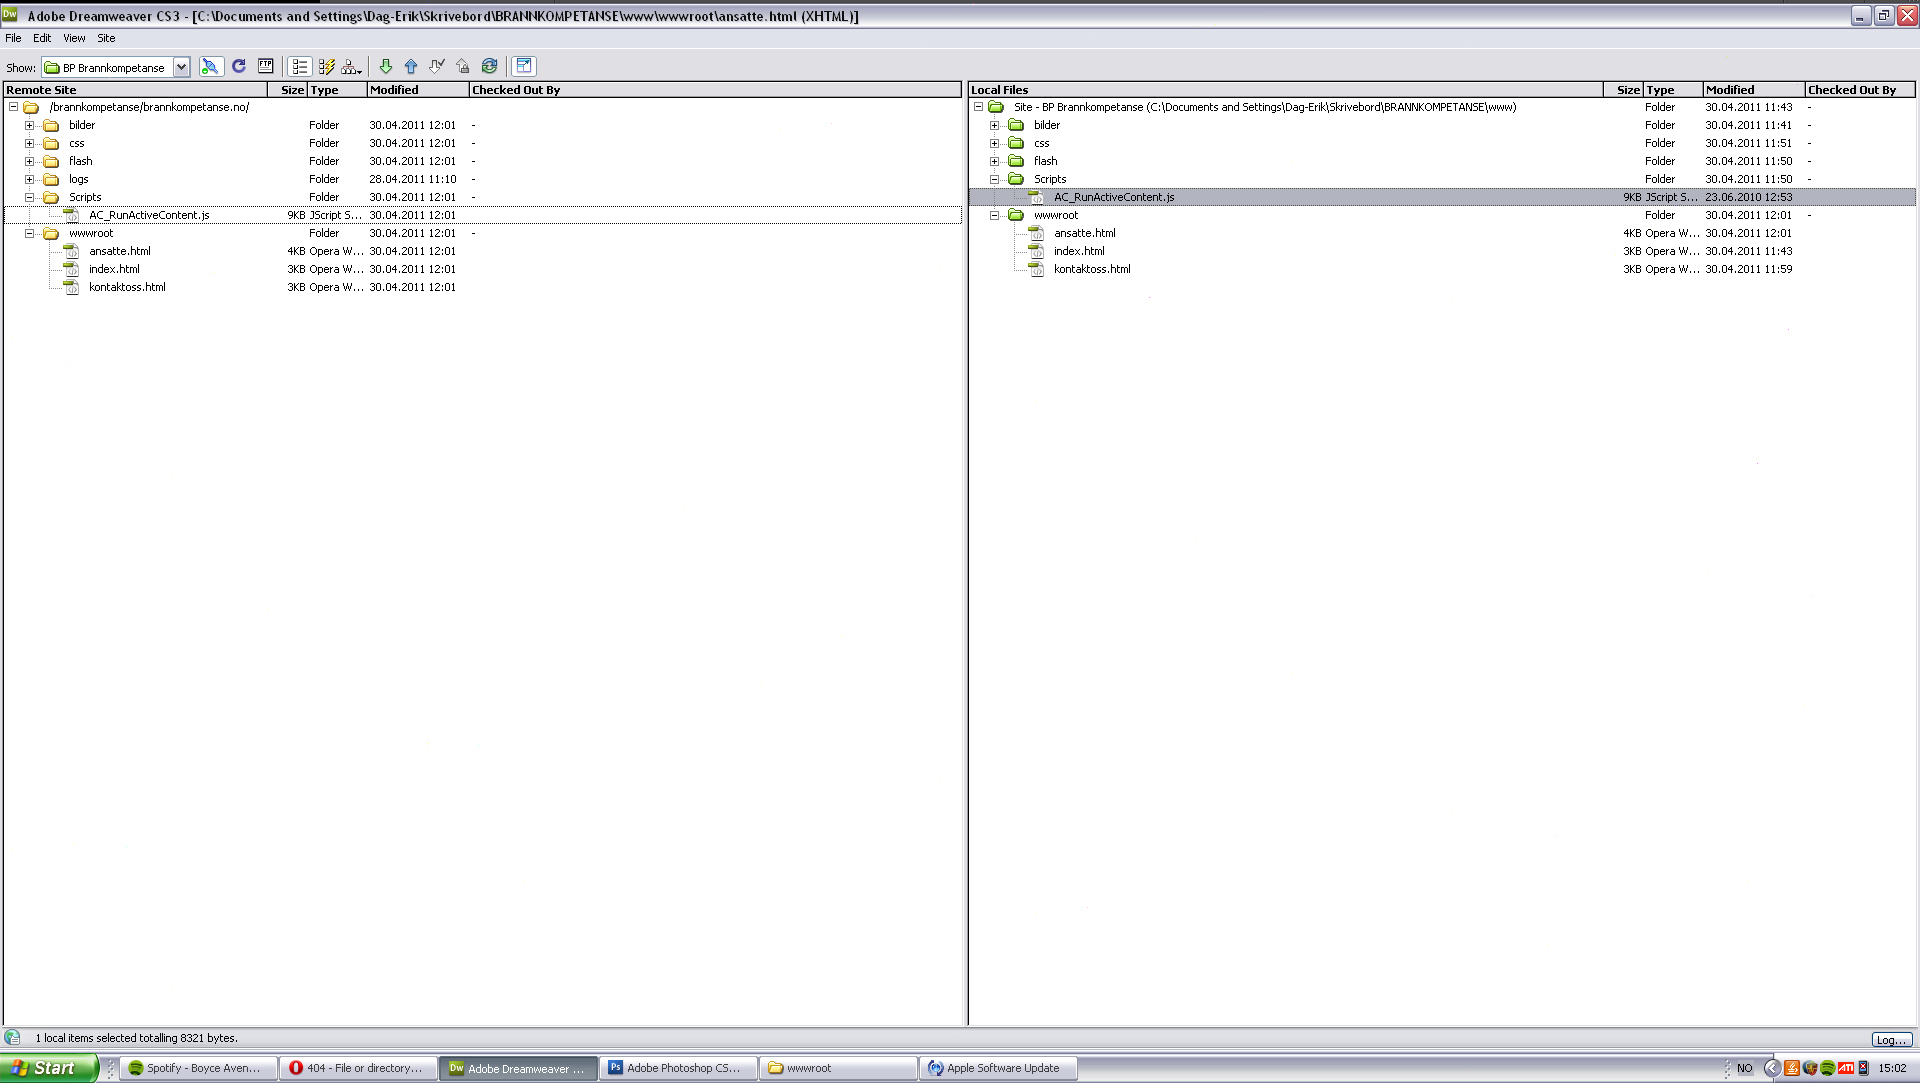Expand the local flash folder

pyautogui.click(x=994, y=161)
